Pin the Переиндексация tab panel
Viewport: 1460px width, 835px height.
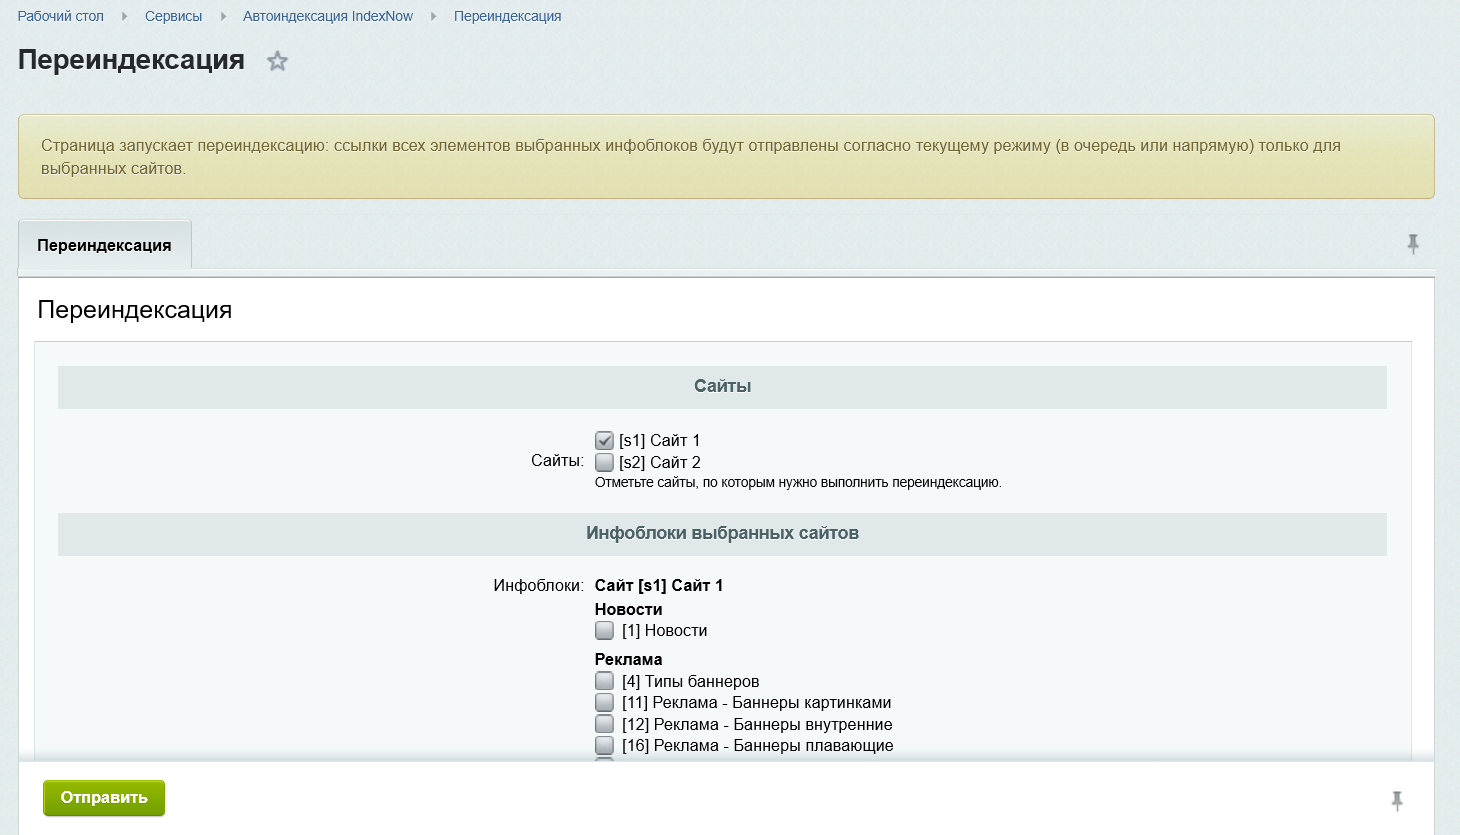click(x=1413, y=243)
